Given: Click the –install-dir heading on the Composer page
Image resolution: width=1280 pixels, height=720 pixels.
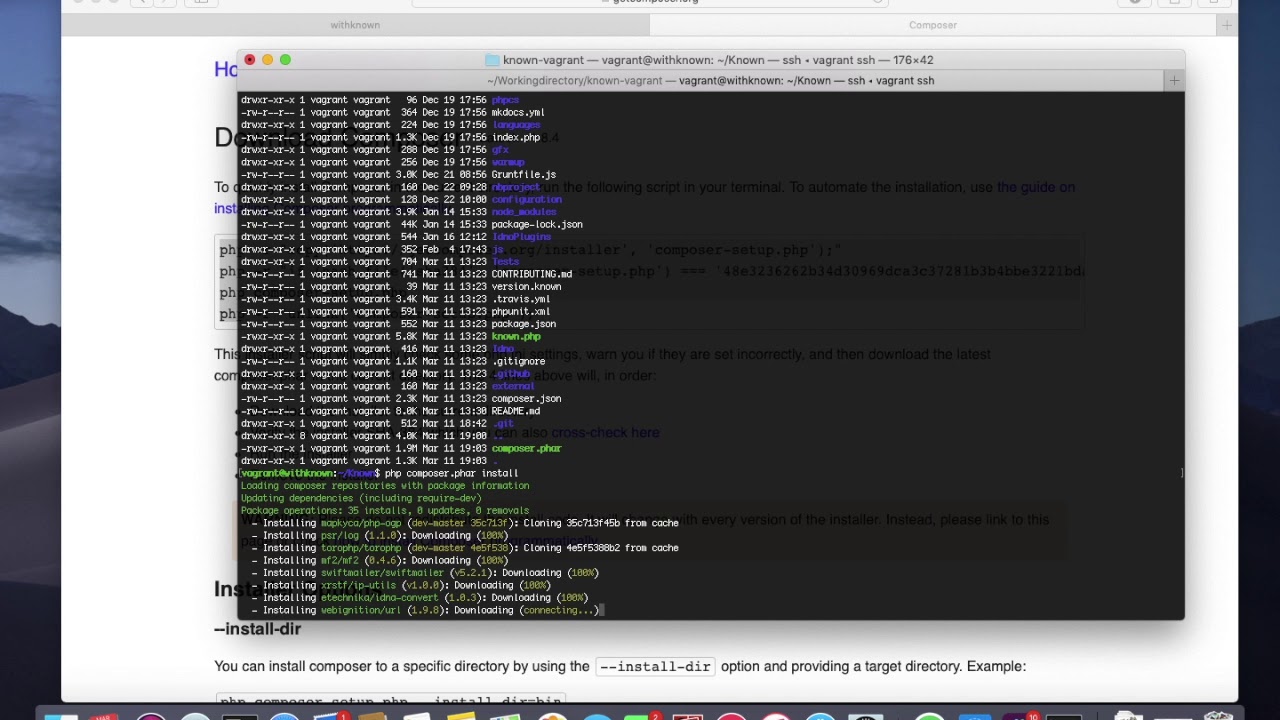Looking at the screenshot, I should (257, 629).
